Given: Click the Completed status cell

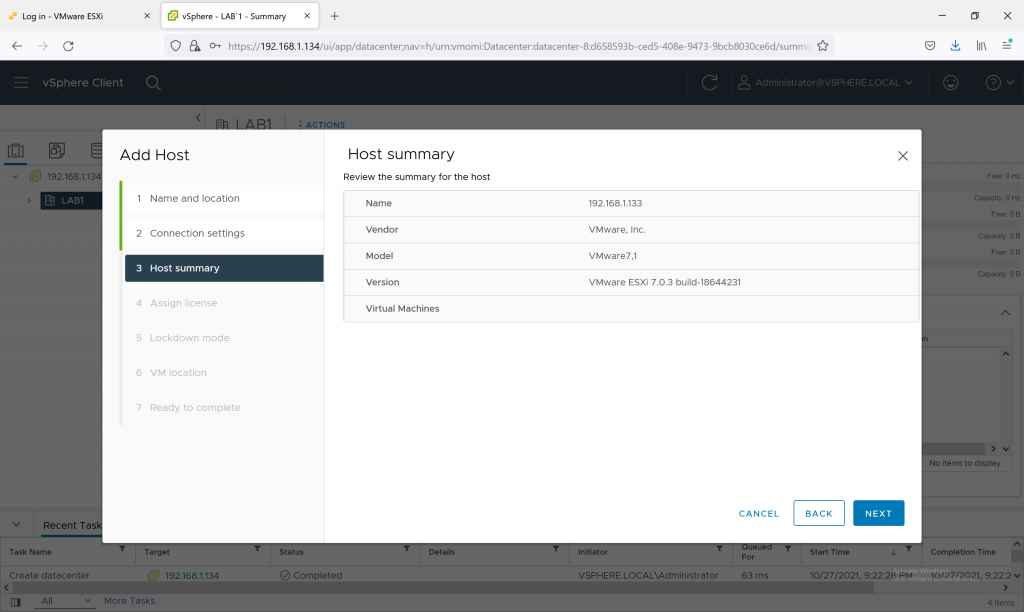Looking at the screenshot, I should pos(311,575).
